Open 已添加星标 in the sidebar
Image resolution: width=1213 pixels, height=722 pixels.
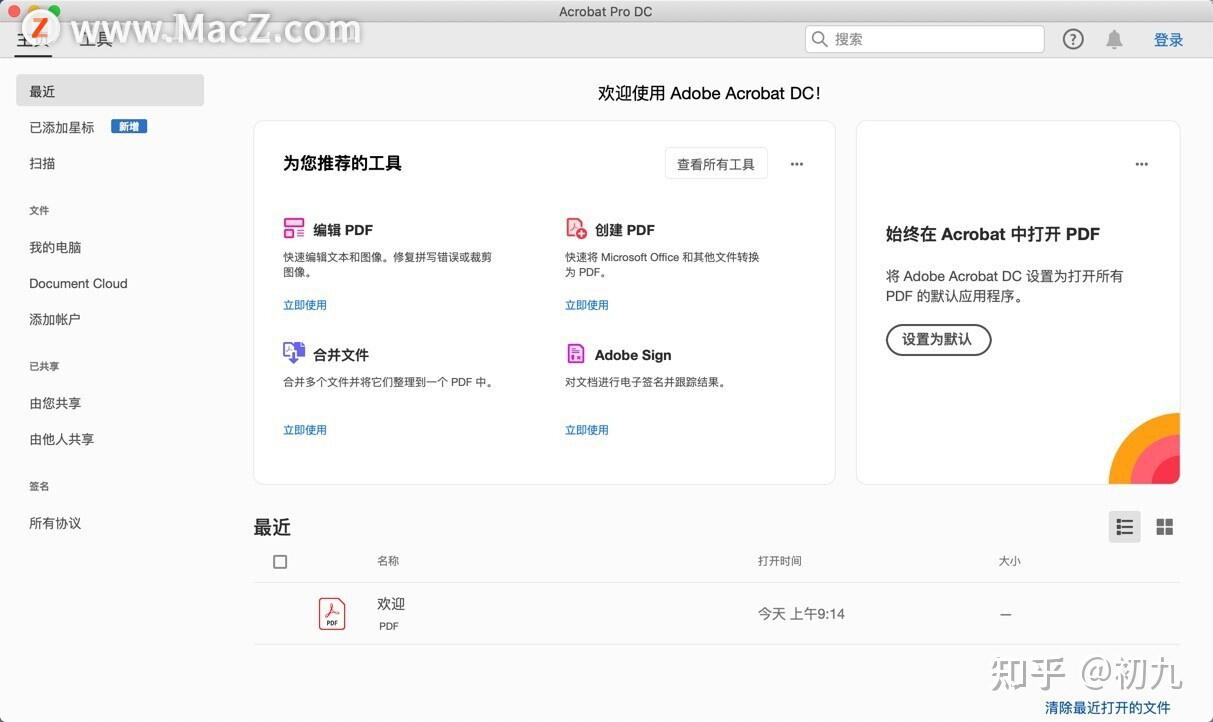tap(62, 127)
